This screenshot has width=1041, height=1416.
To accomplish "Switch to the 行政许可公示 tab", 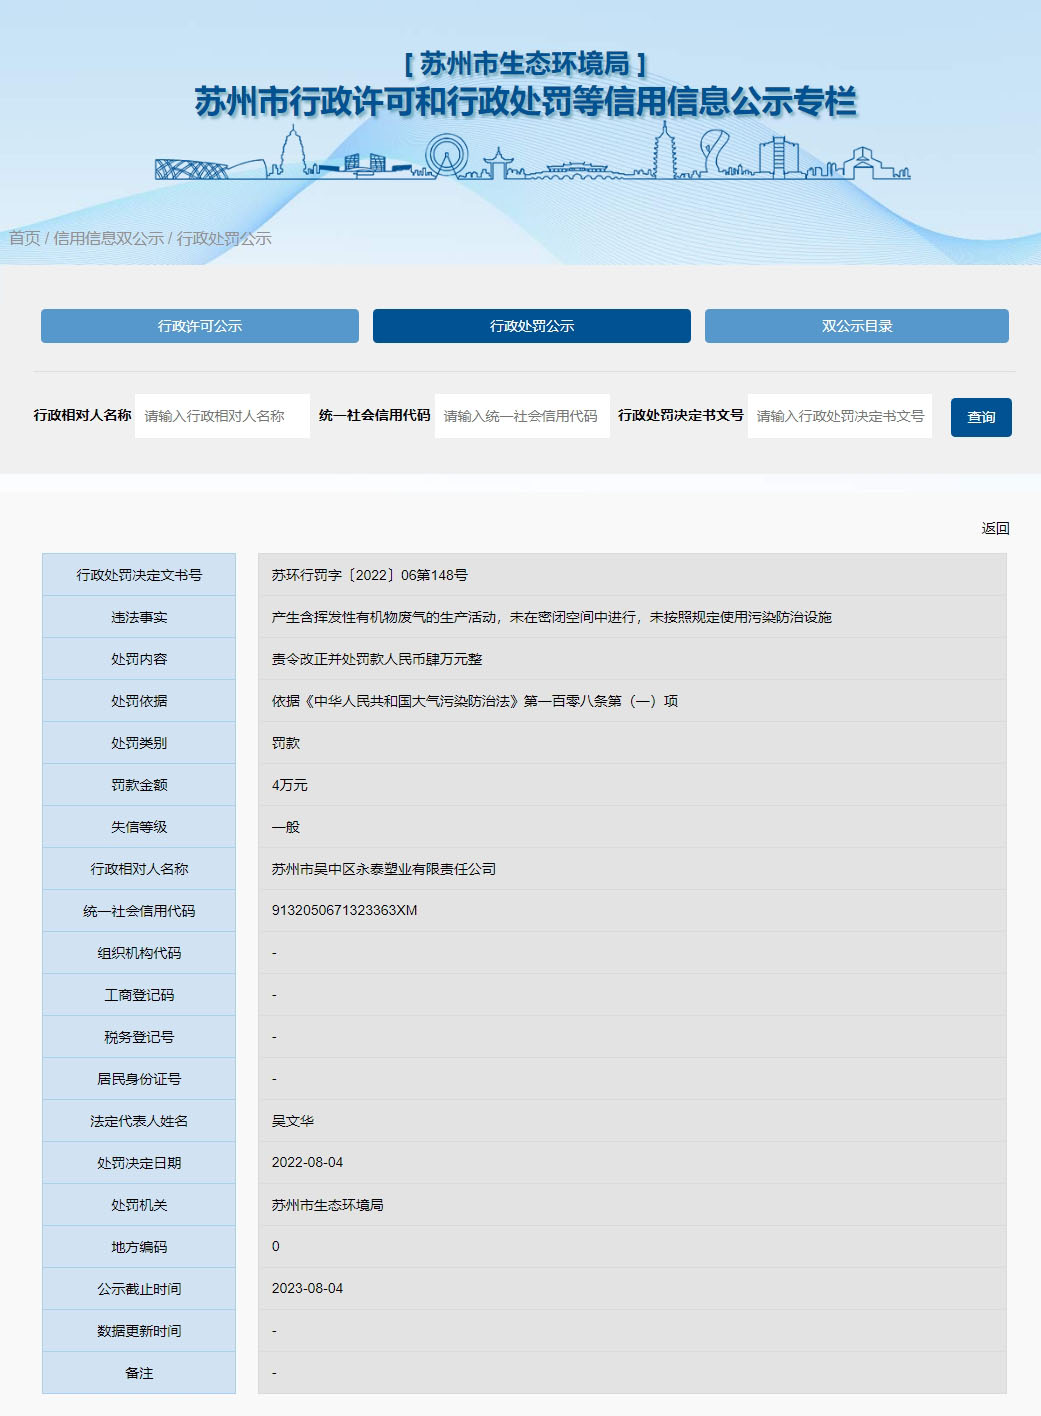I will (200, 326).
